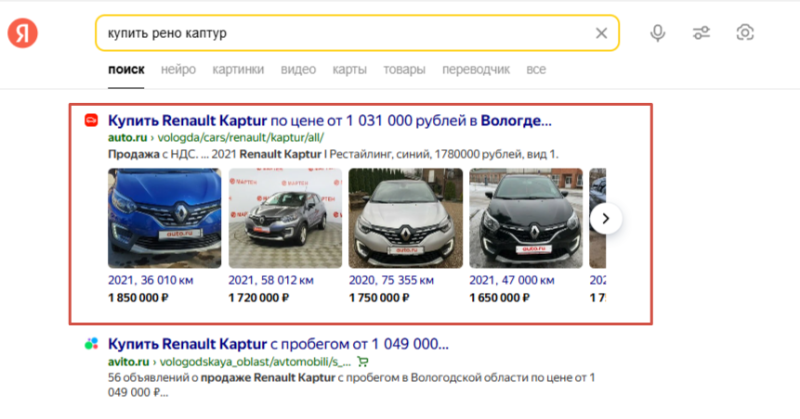Clear the search query with X icon
The height and width of the screenshot is (419, 800).
pyautogui.click(x=601, y=33)
